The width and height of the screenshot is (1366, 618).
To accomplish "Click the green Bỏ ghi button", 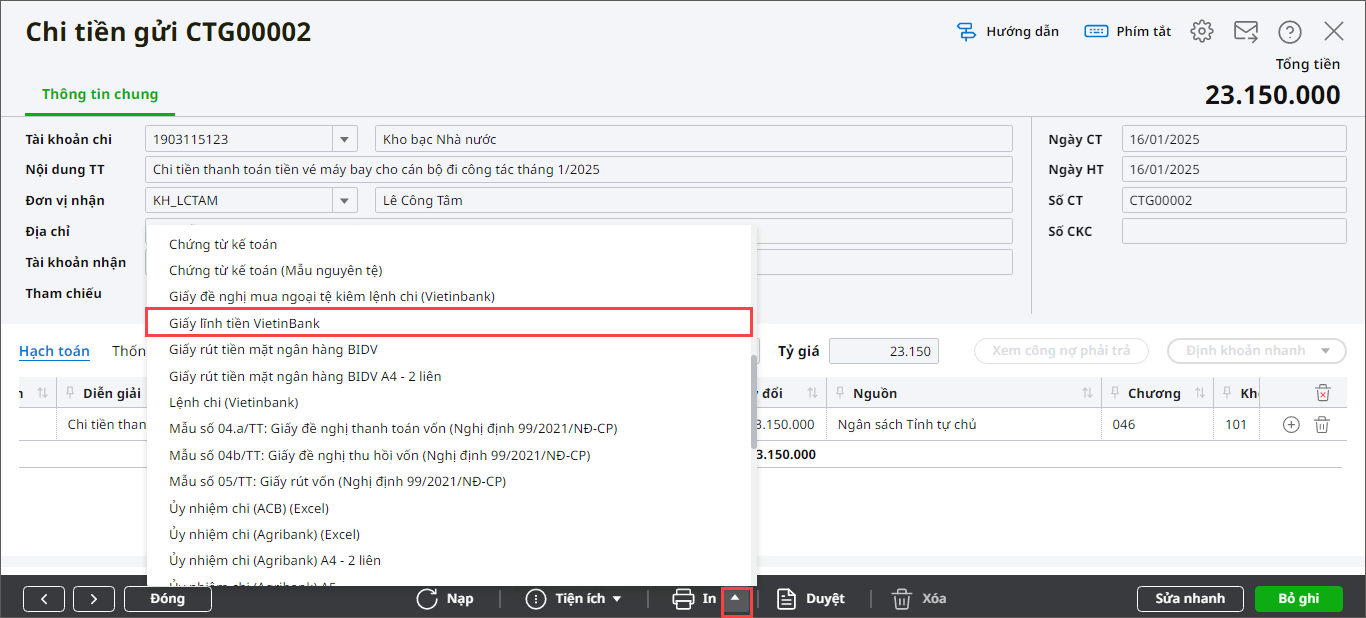I will 1298,599.
